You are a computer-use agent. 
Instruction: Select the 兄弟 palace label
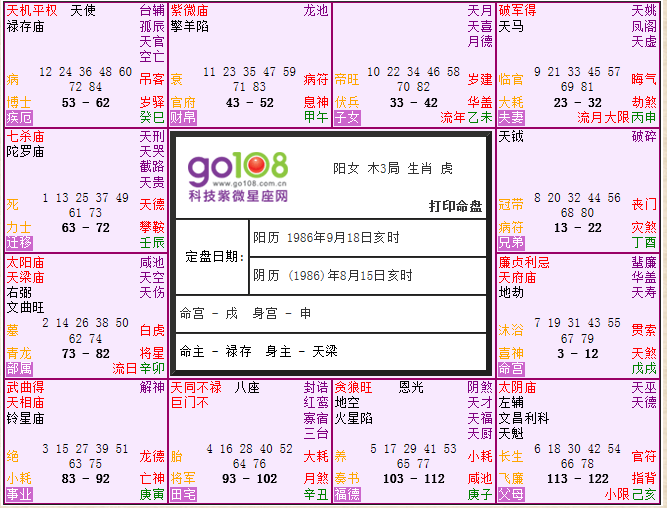coord(511,242)
